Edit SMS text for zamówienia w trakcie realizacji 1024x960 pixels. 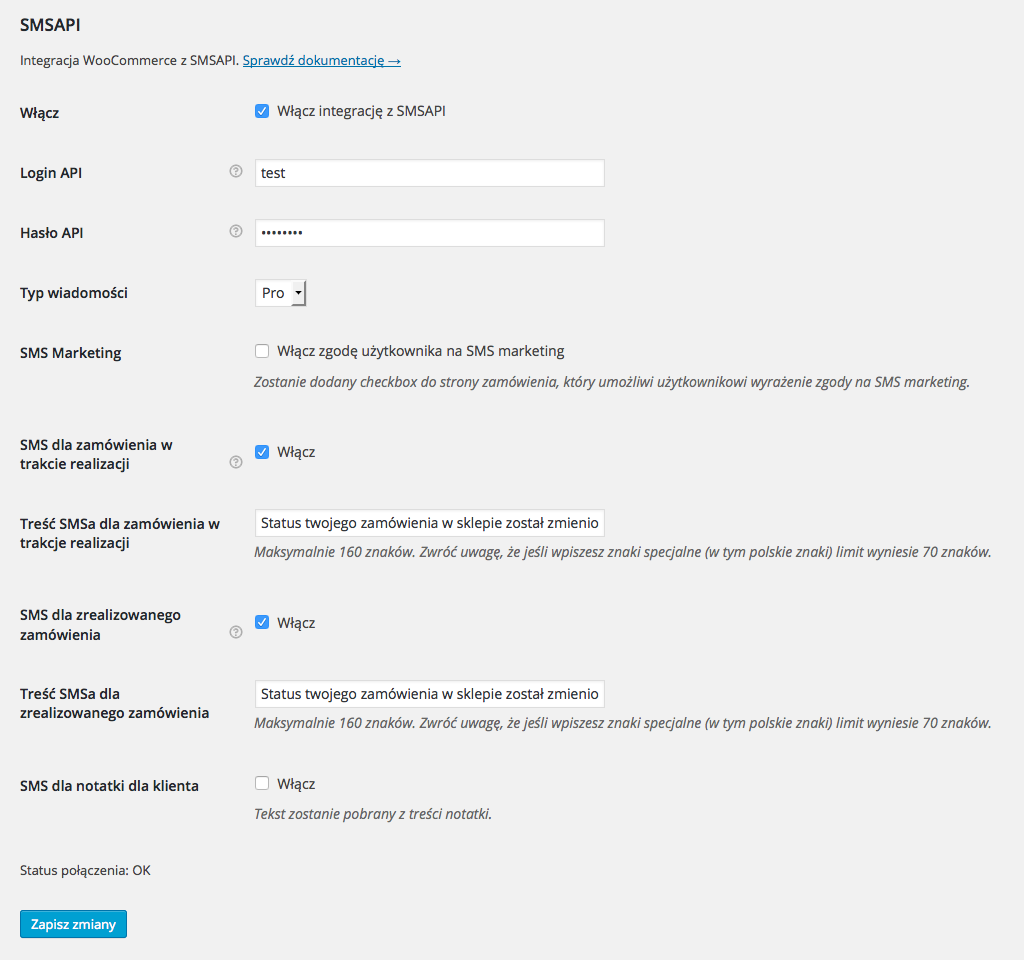click(x=430, y=523)
